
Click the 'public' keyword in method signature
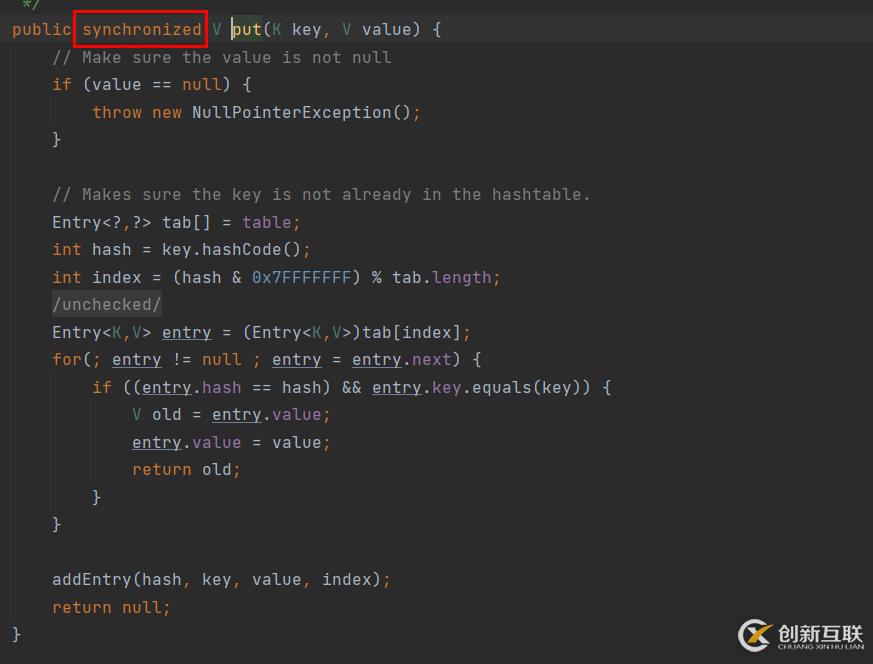[42, 29]
